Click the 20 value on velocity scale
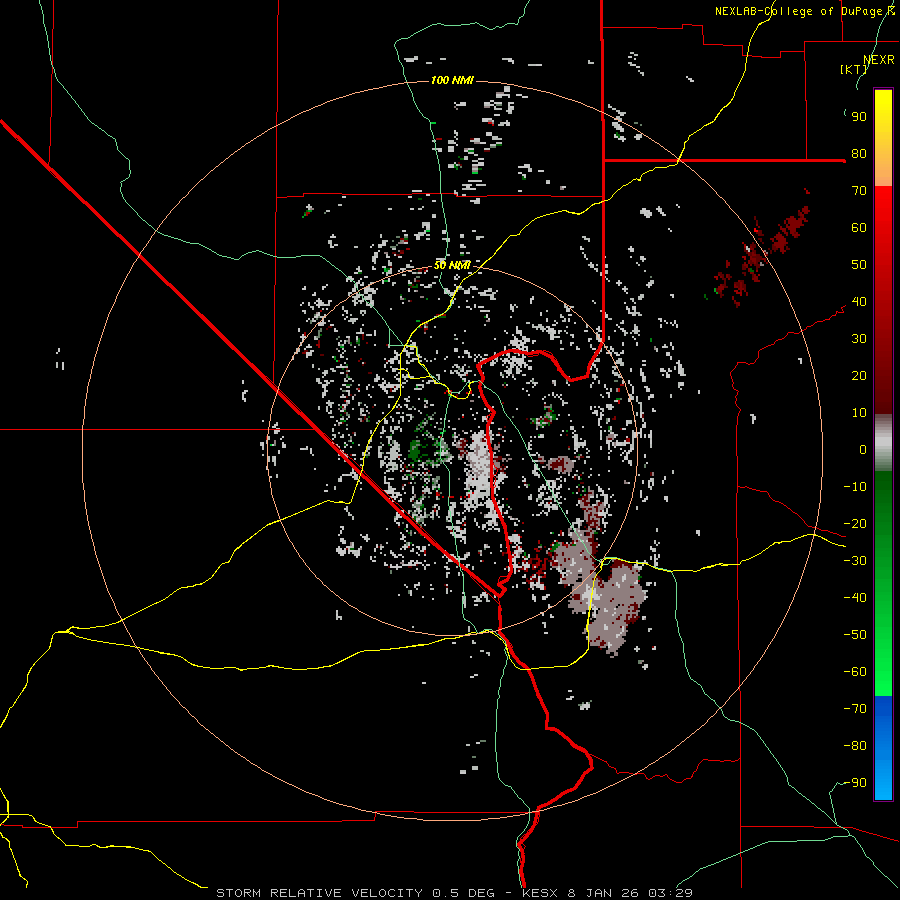Viewport: 900px width, 900px height. tap(859, 376)
